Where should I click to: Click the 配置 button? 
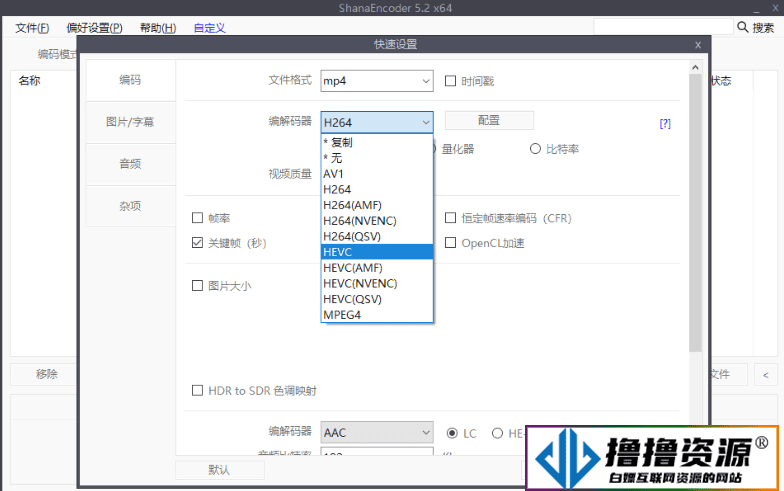[489, 120]
